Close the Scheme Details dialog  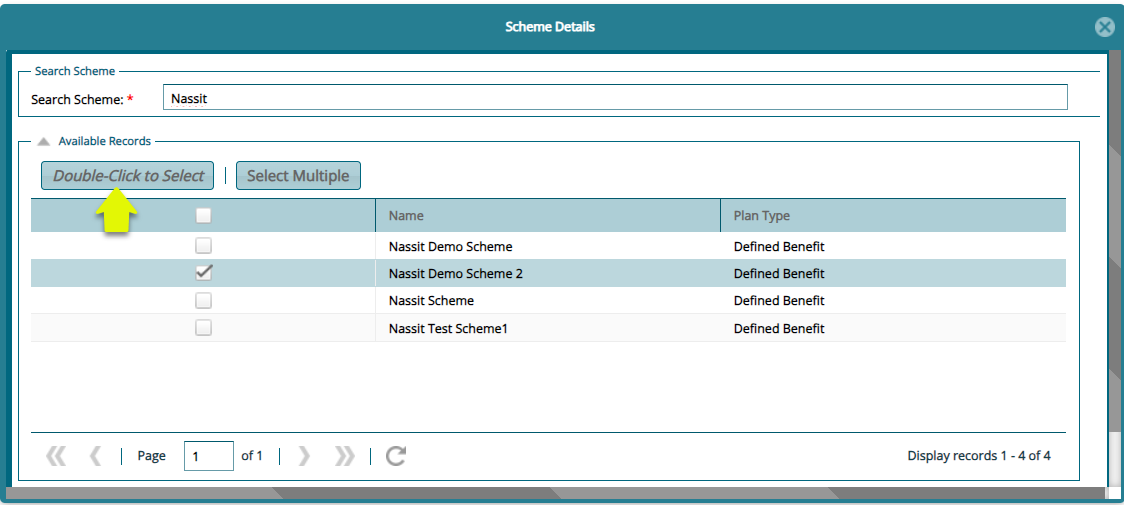pos(1104,27)
